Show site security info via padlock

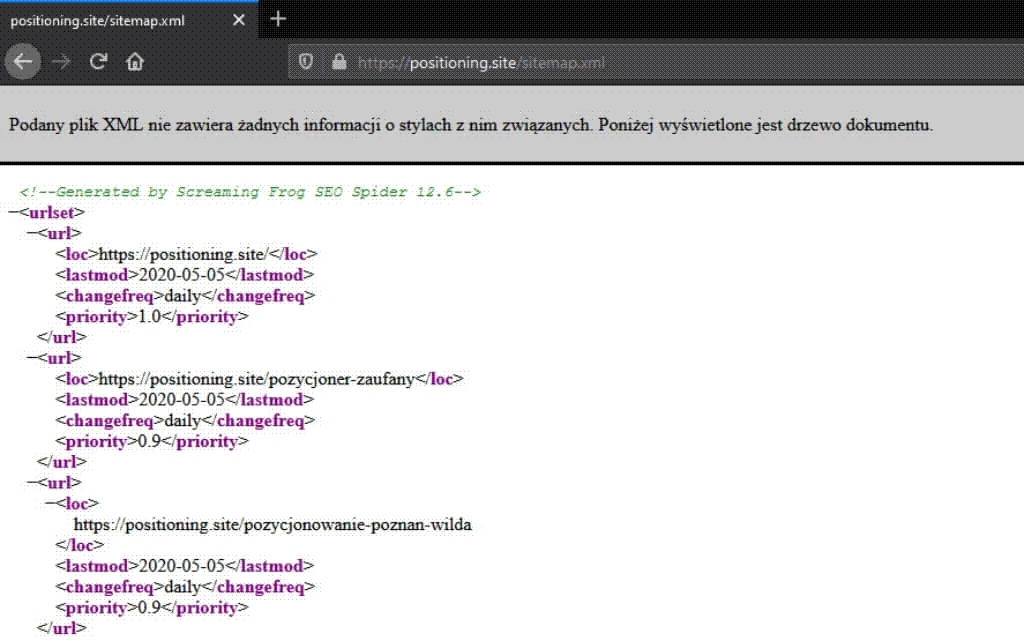pyautogui.click(x=338, y=62)
